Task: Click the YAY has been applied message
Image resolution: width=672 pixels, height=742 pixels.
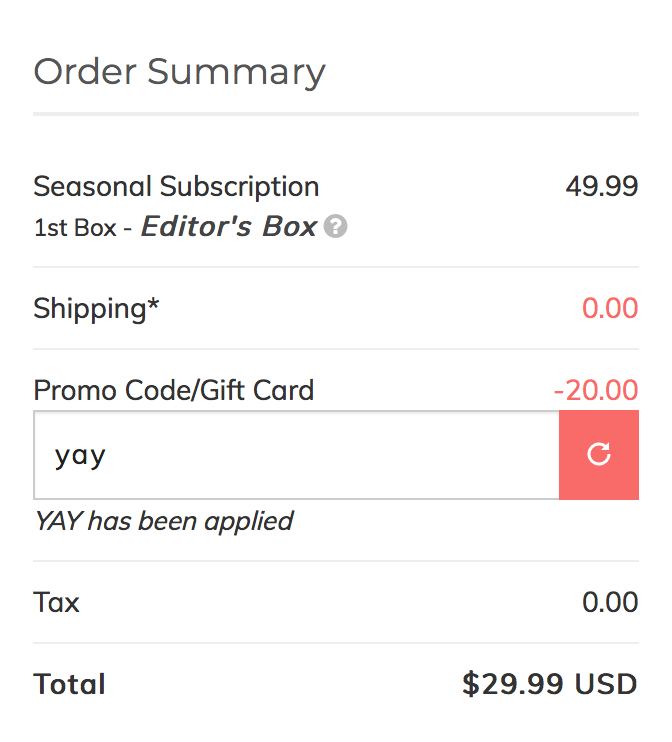Action: pos(164,521)
